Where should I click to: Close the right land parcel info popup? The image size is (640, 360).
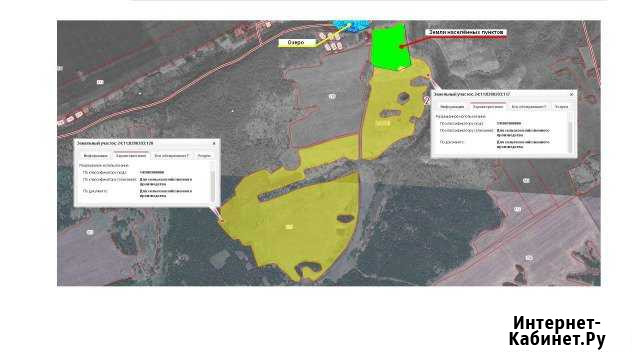point(571,94)
